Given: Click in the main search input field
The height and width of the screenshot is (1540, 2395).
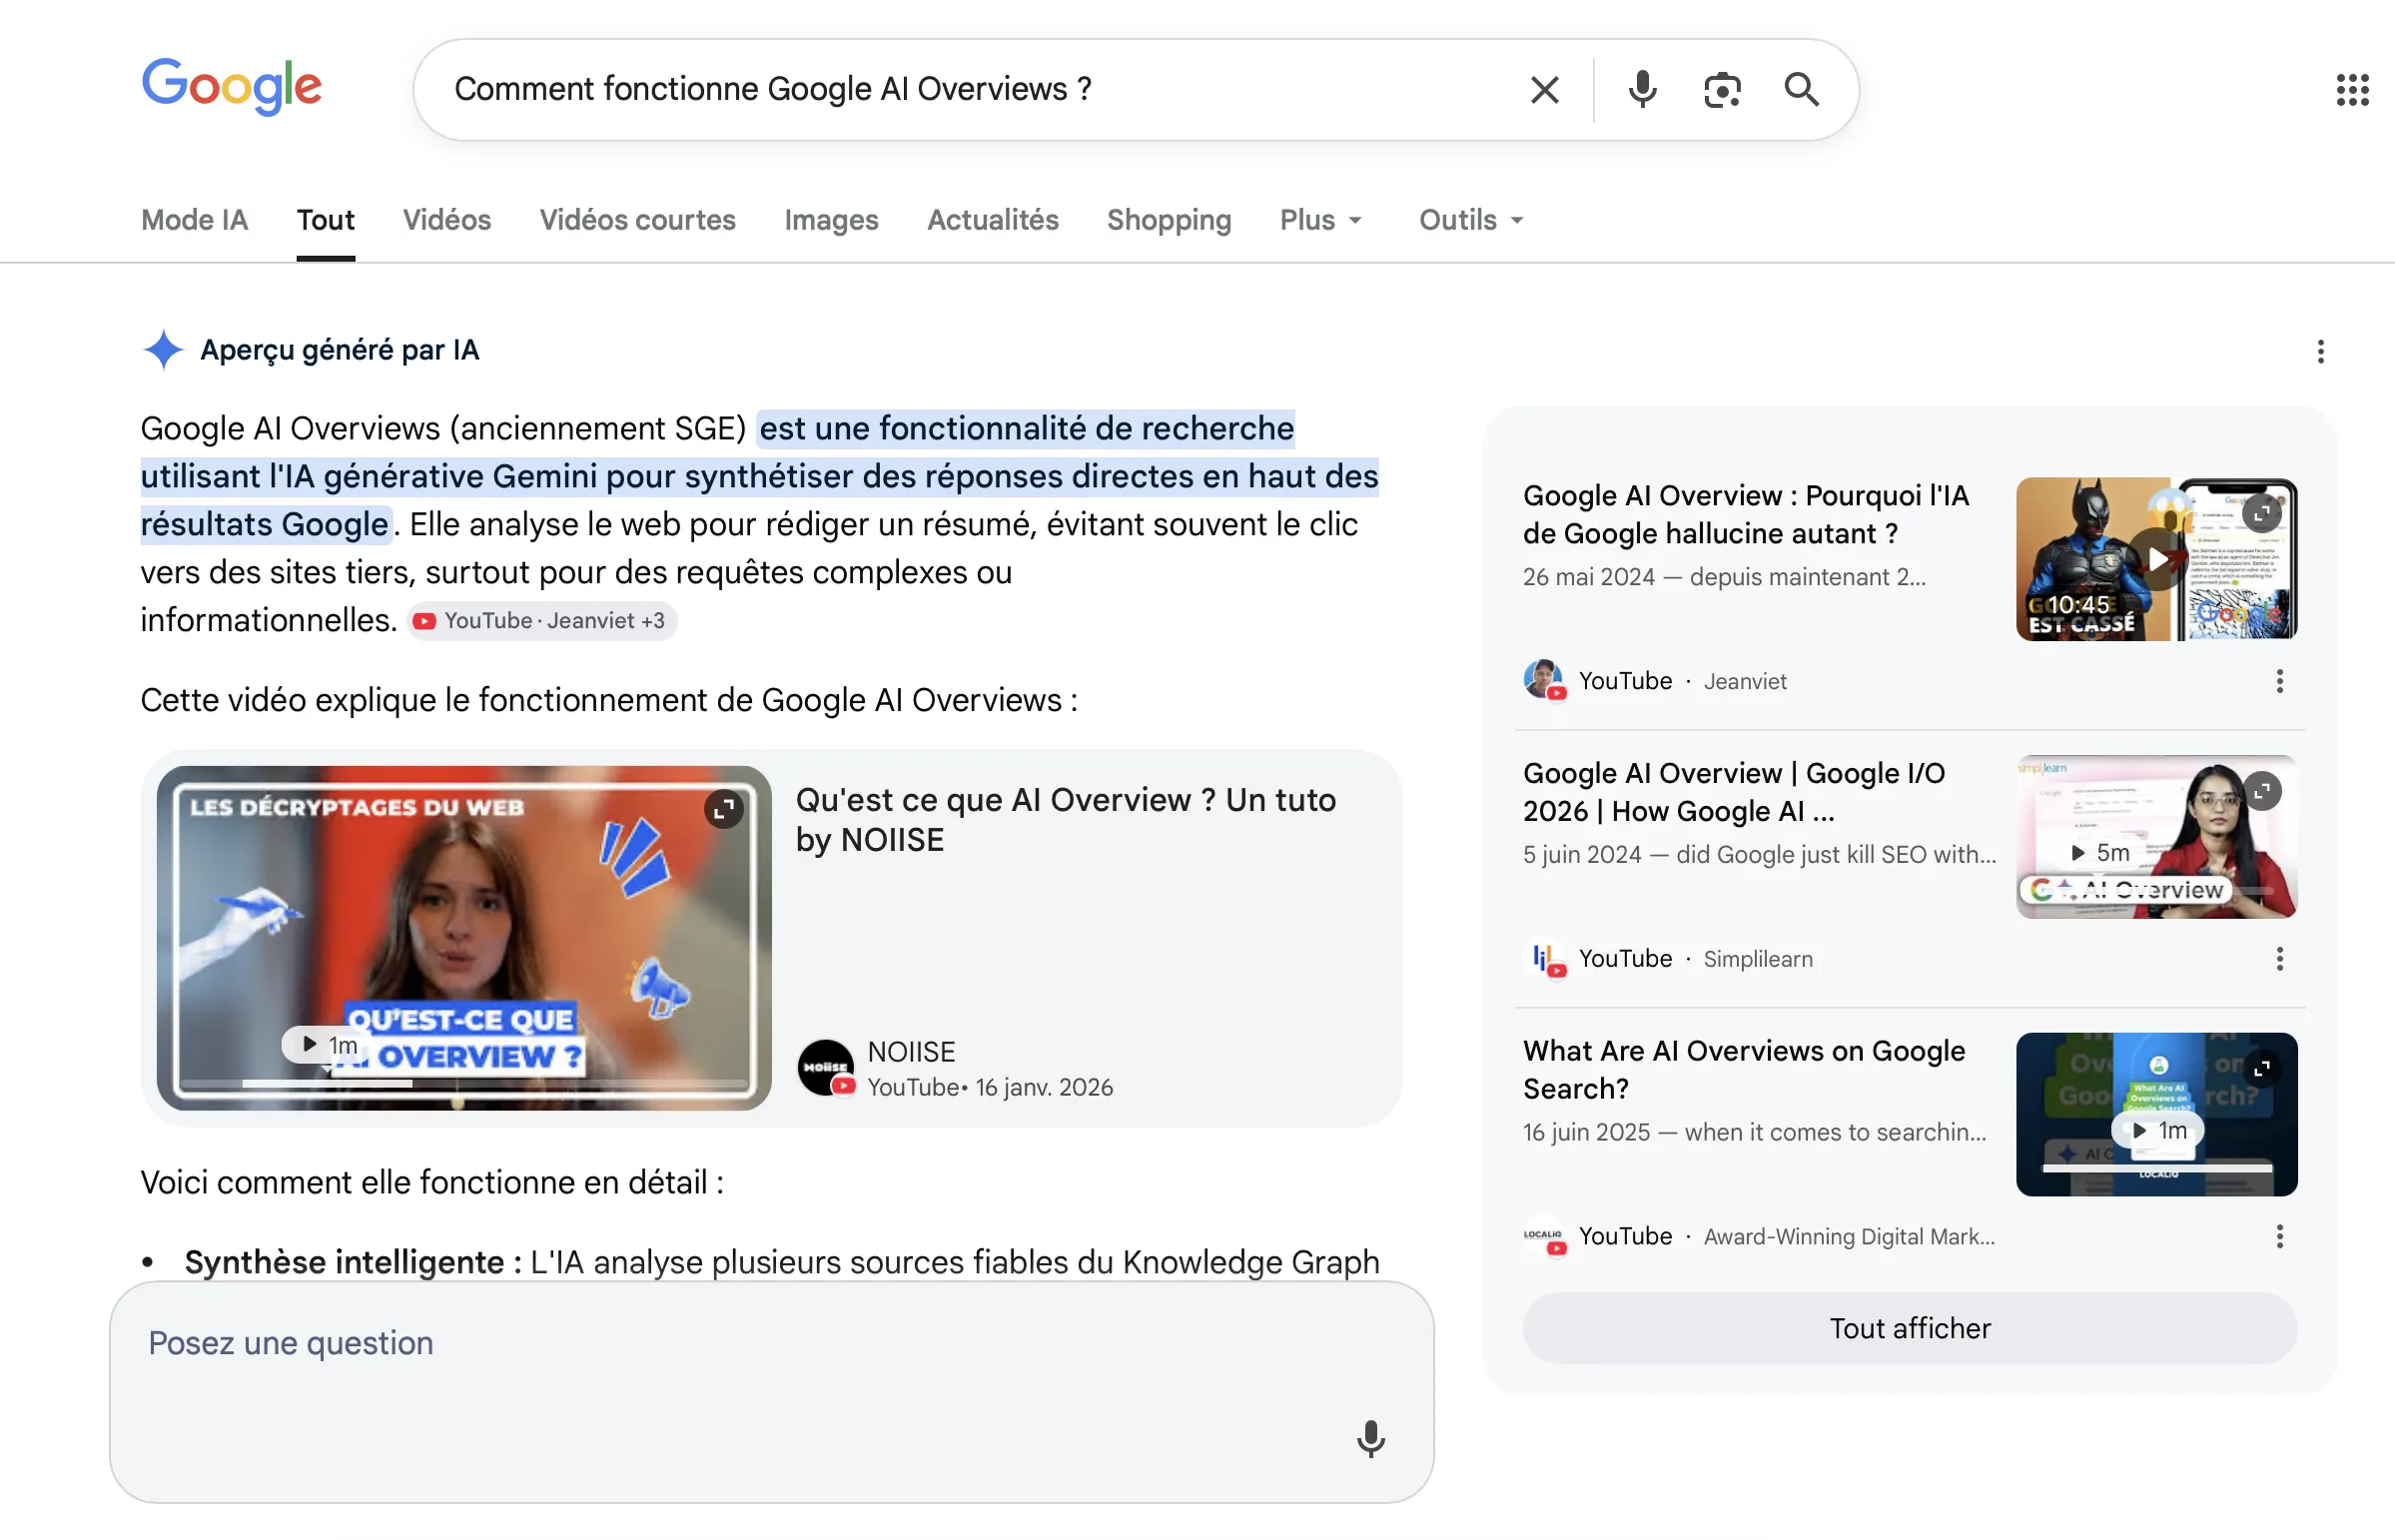Looking at the screenshot, I should 980,90.
